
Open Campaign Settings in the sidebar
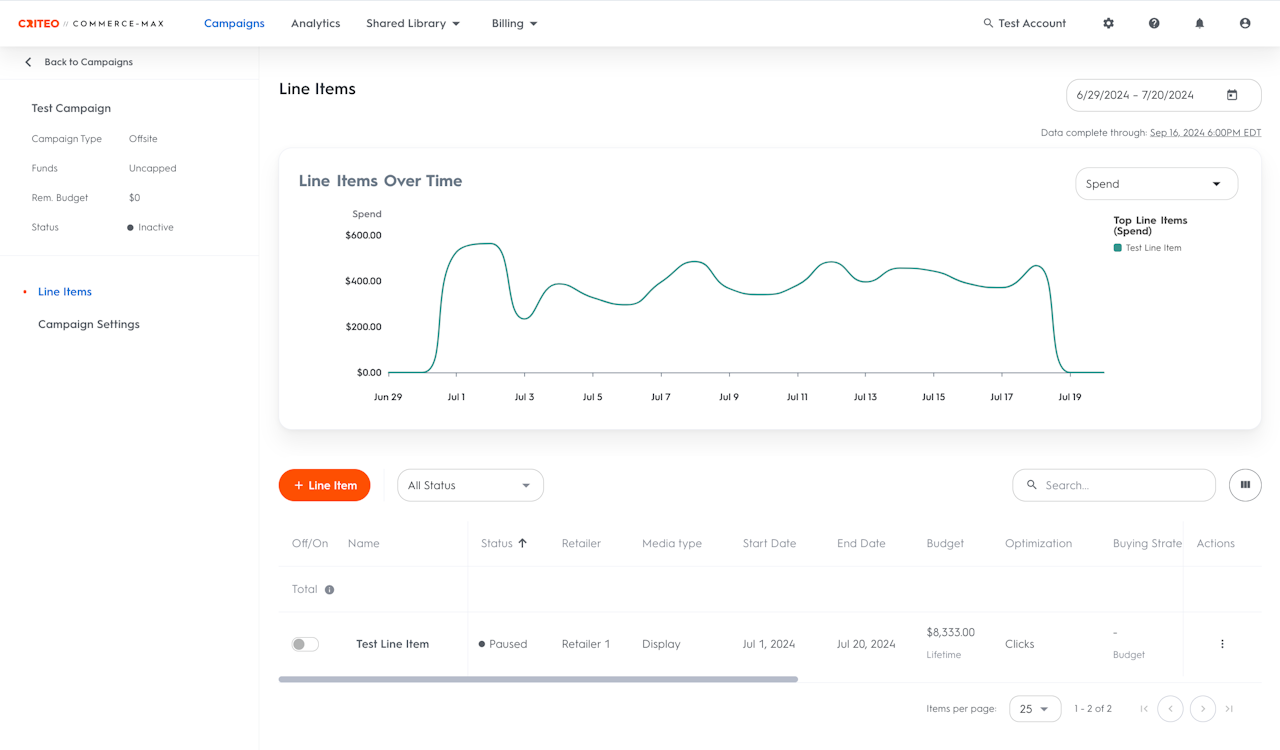click(x=89, y=324)
